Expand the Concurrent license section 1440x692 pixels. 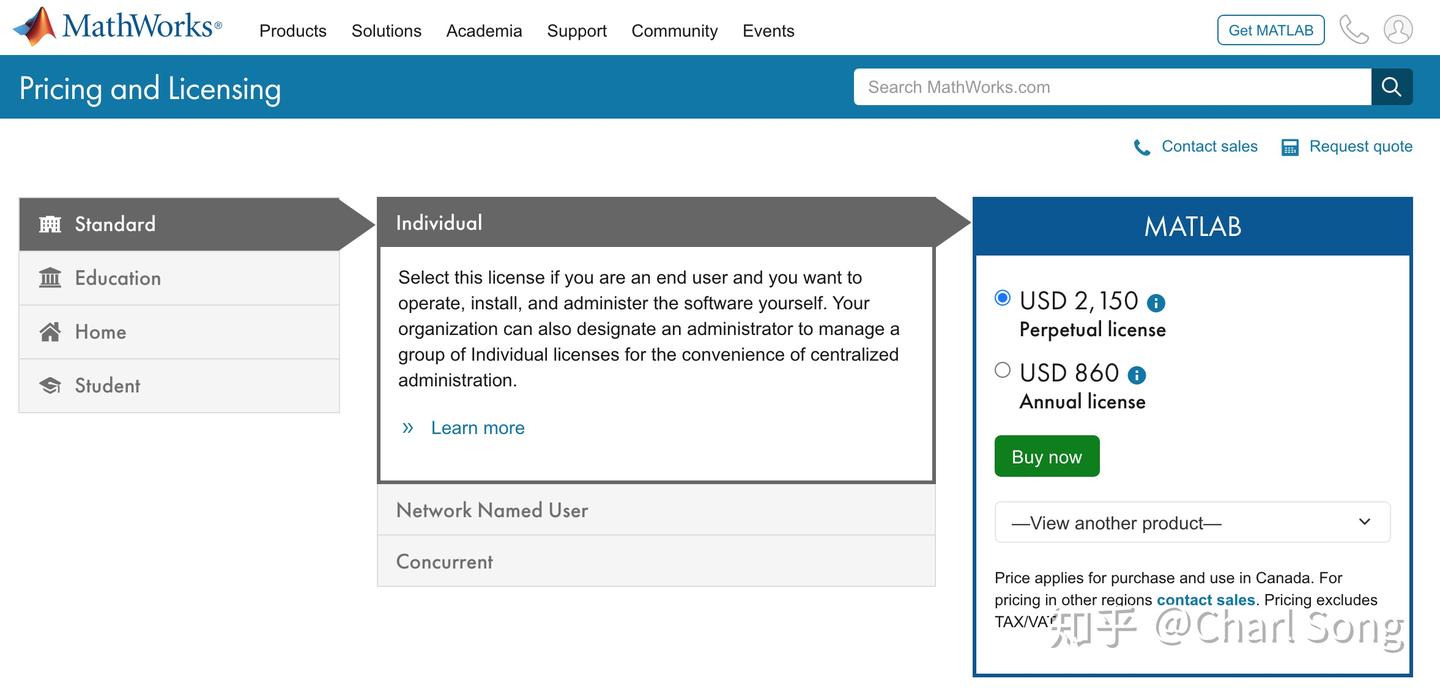656,561
